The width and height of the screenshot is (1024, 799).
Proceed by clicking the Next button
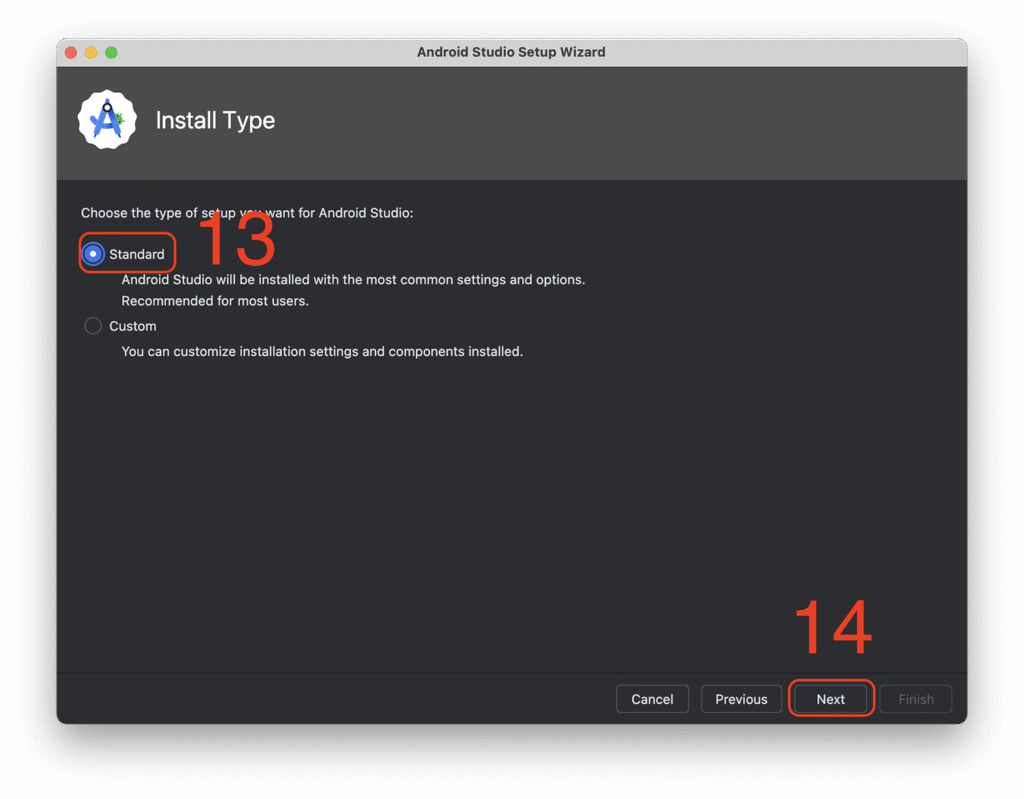pos(831,699)
